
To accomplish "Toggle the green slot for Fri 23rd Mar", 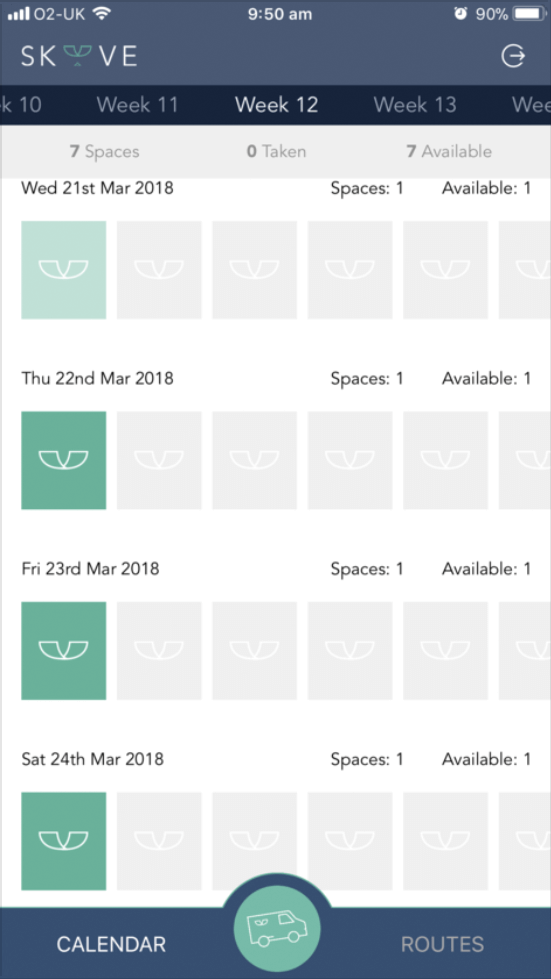I will [64, 651].
